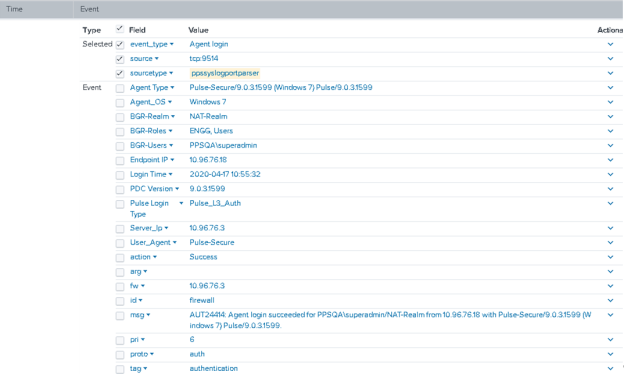Check the msg field checkbox
The height and width of the screenshot is (382, 624).
pyautogui.click(x=120, y=316)
